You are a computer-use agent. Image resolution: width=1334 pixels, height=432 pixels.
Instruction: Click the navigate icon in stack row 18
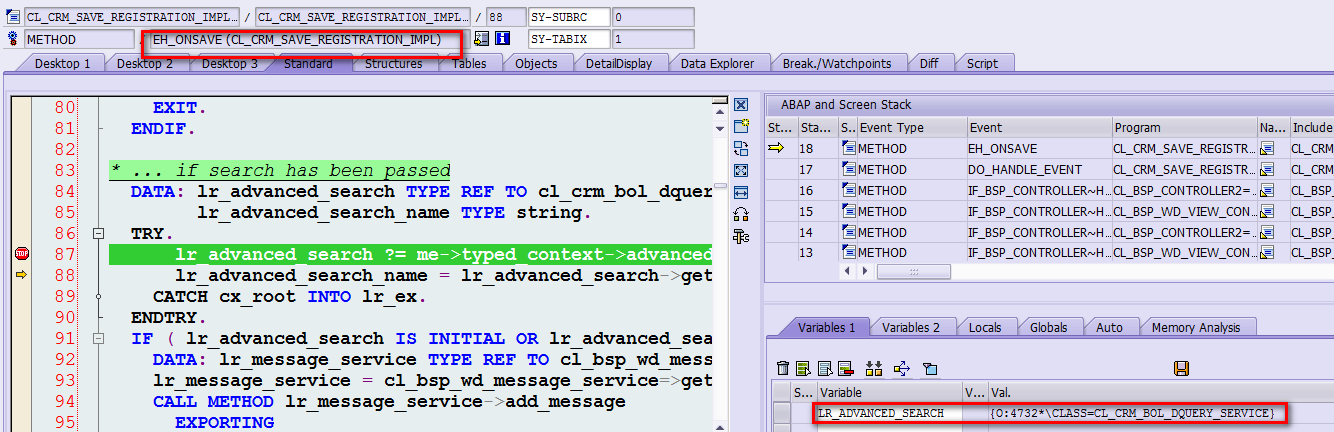tap(1267, 149)
